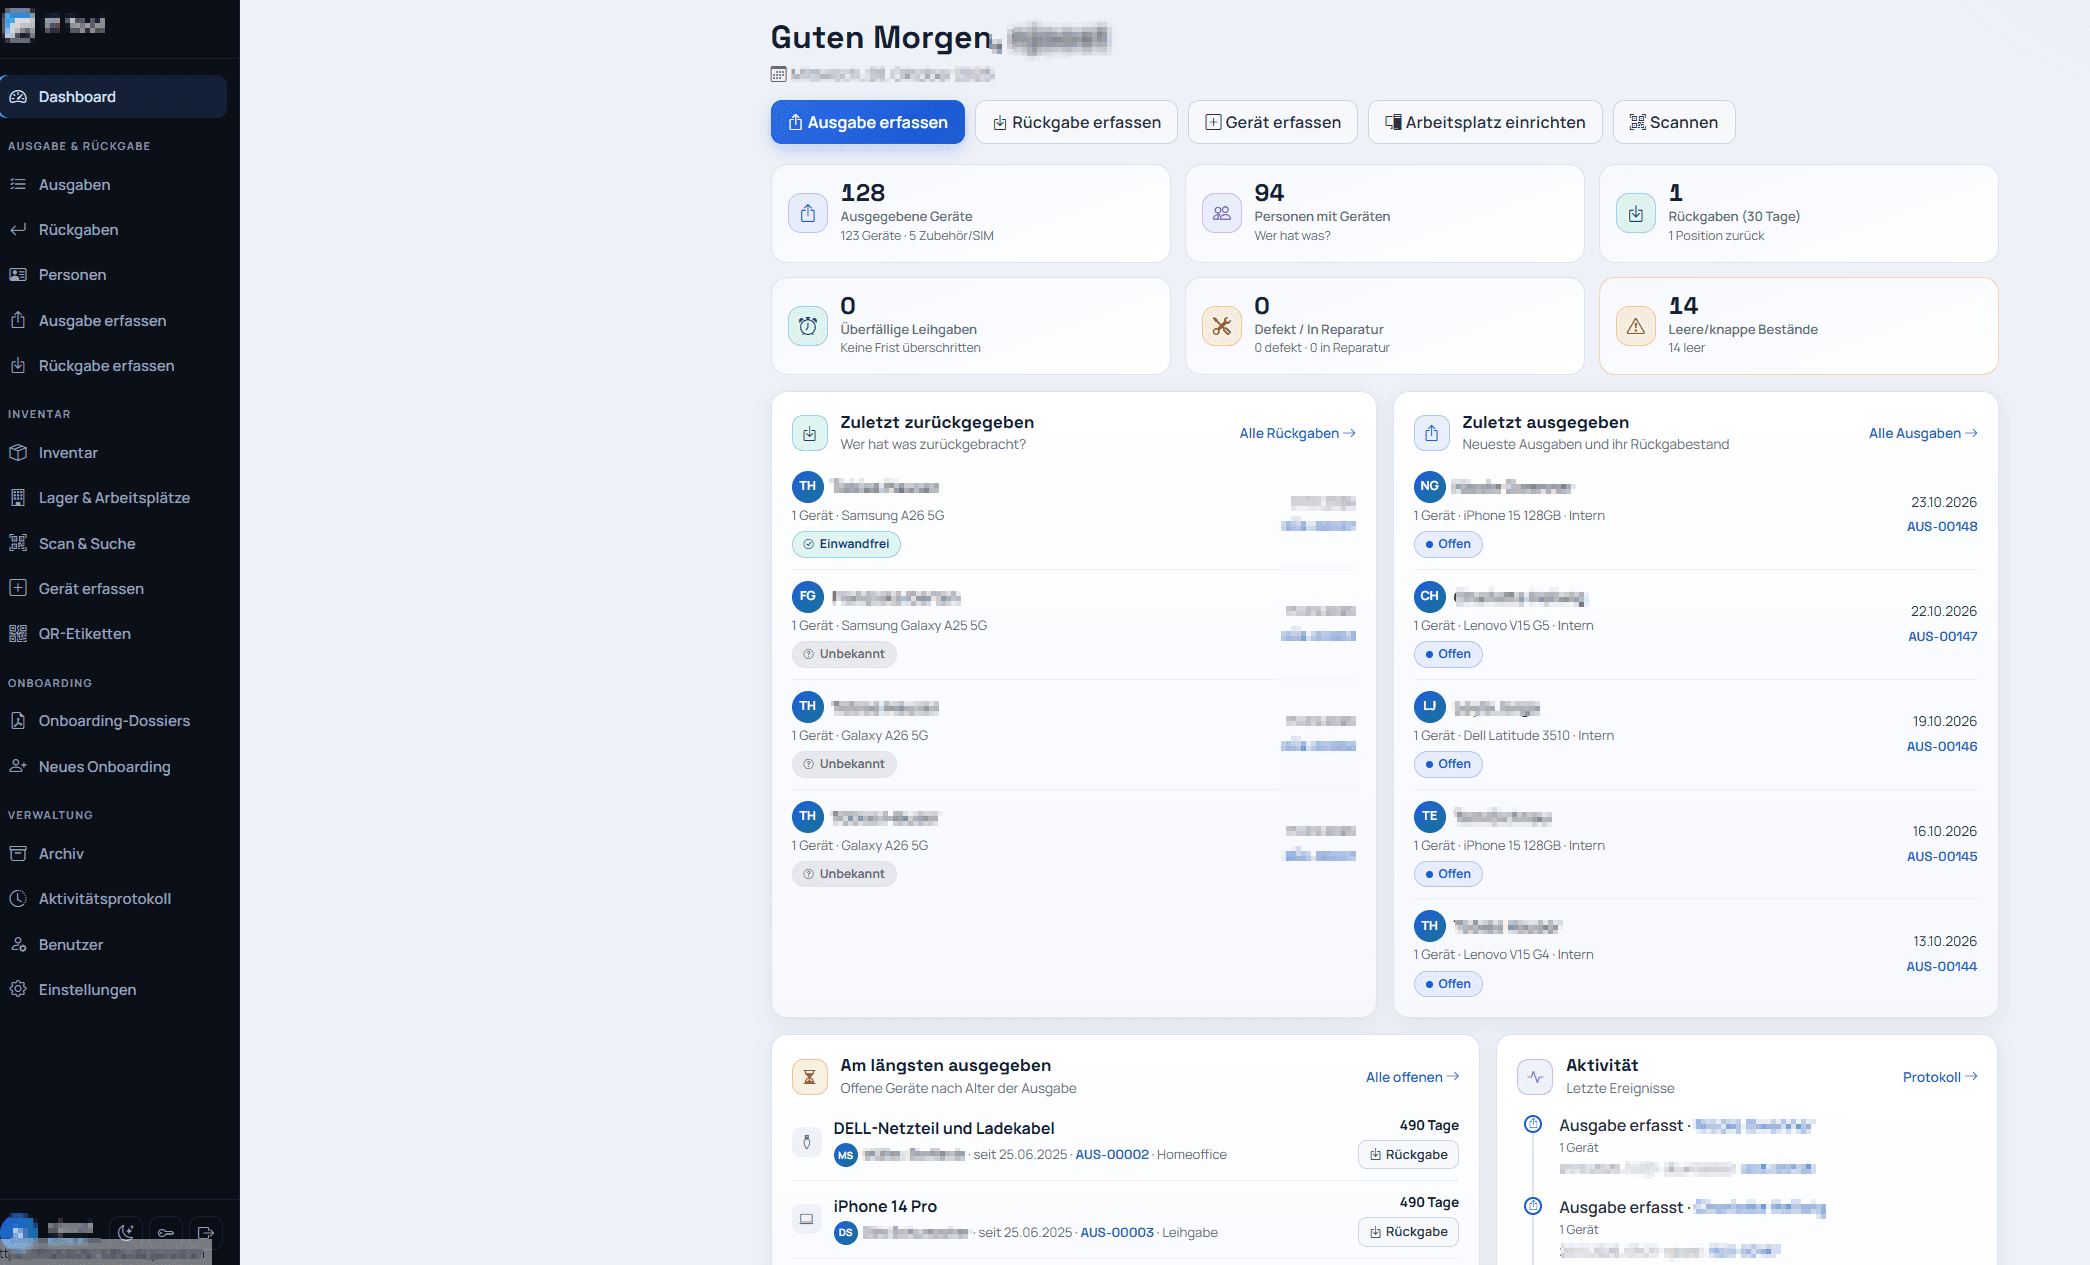The width and height of the screenshot is (2090, 1265).
Task: Open the 128 Ausgegebene Geräte card
Action: tap(971, 214)
